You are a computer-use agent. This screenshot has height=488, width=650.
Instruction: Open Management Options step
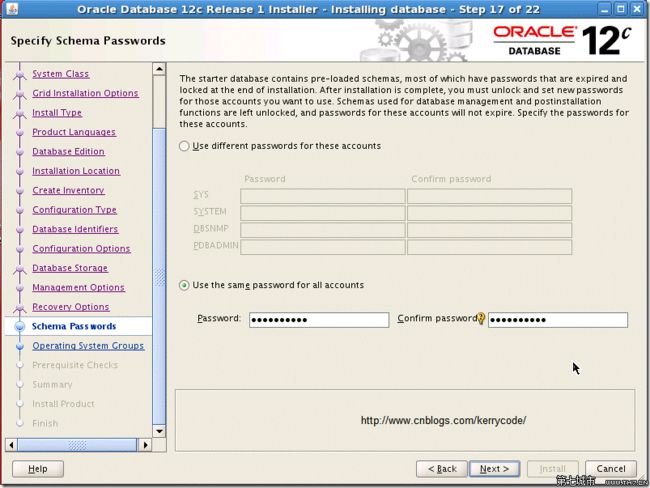(x=78, y=287)
